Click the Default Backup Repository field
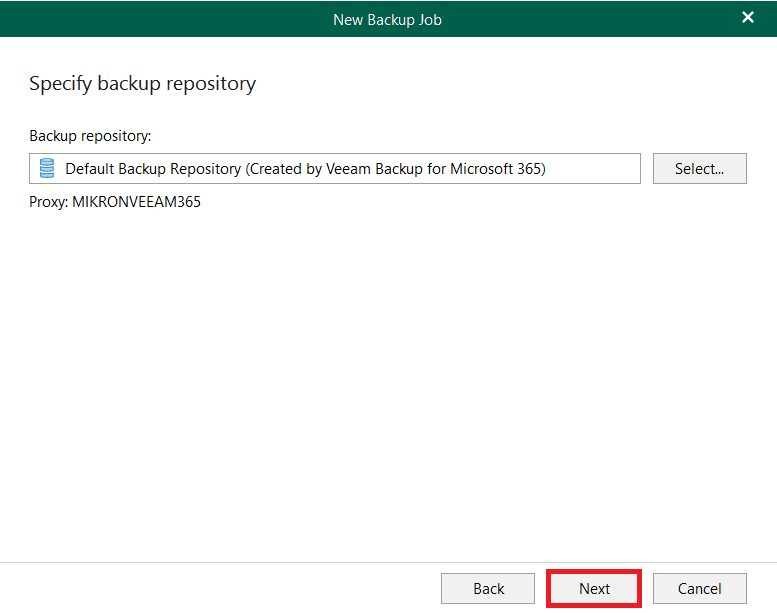This screenshot has height=613, width=777. [x=335, y=168]
